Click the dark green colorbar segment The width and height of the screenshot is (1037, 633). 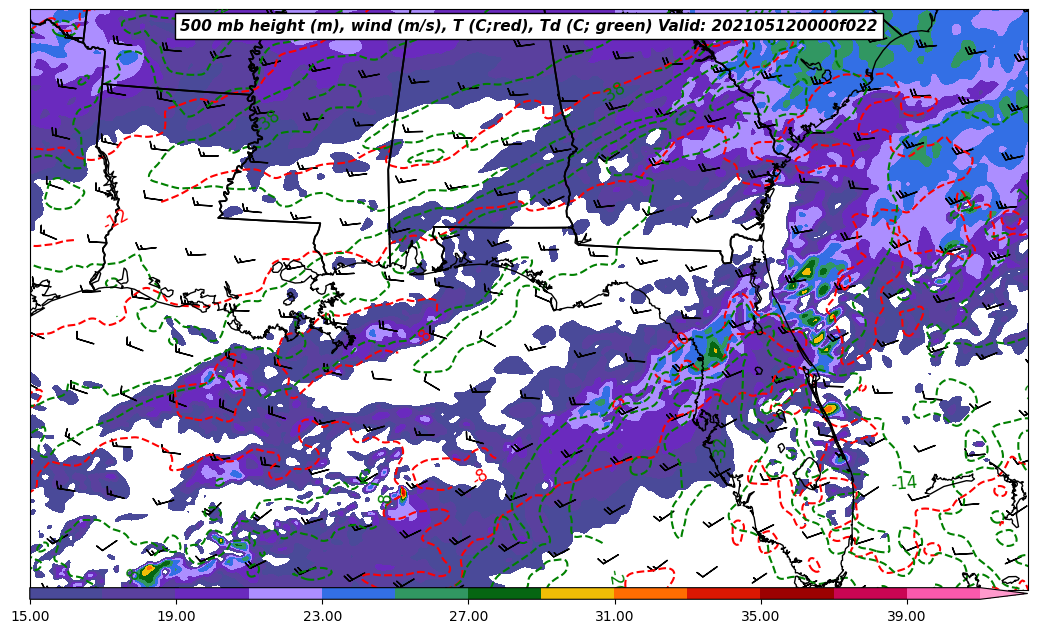tap(504, 594)
